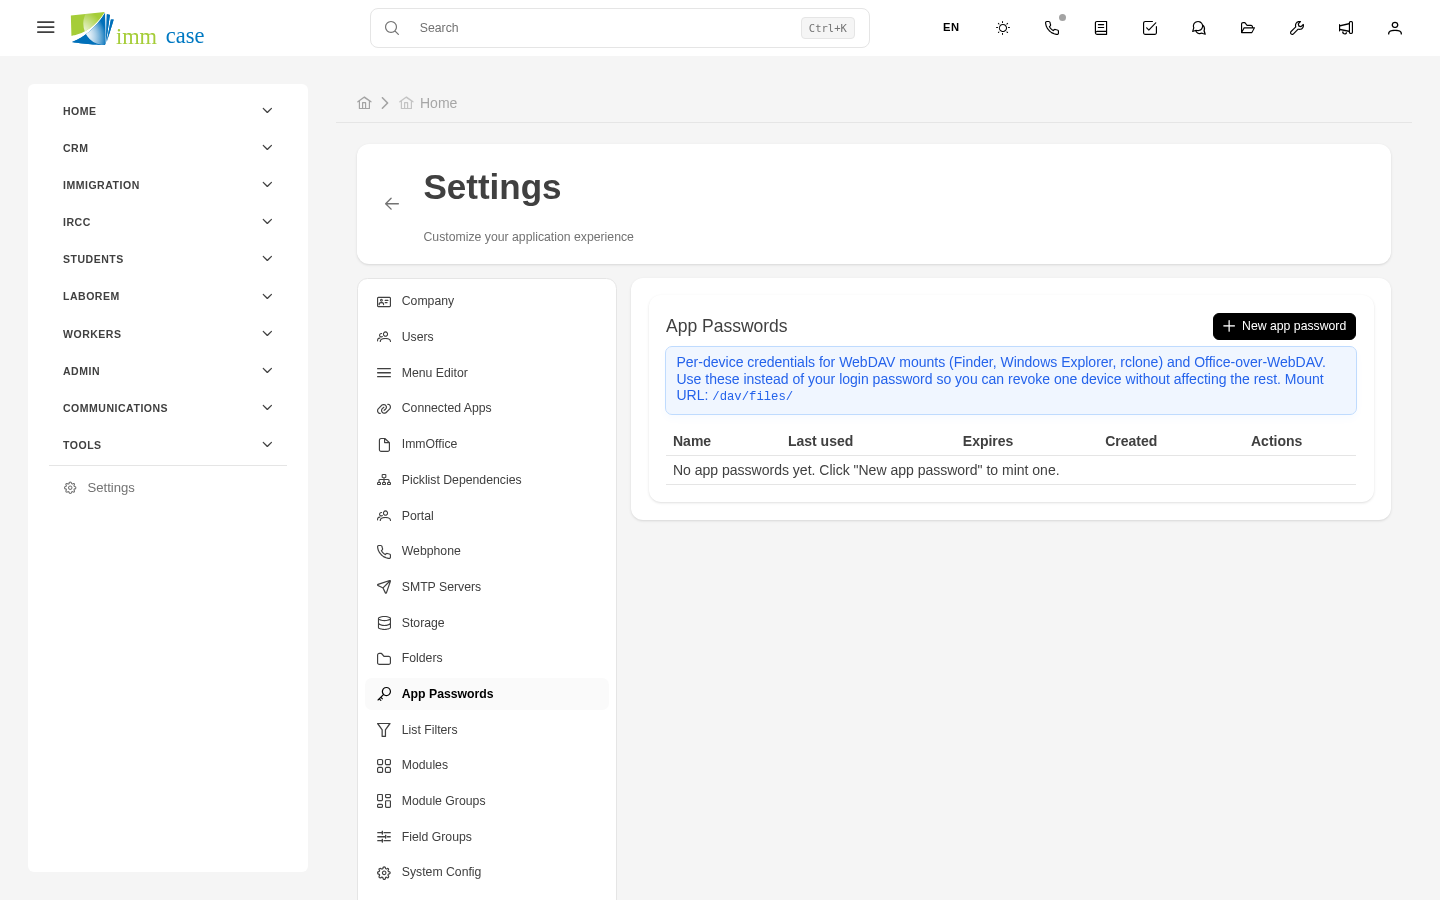Screen dimensions: 1440x900
Task: Click the List Filters funnel icon
Action: click(x=384, y=730)
